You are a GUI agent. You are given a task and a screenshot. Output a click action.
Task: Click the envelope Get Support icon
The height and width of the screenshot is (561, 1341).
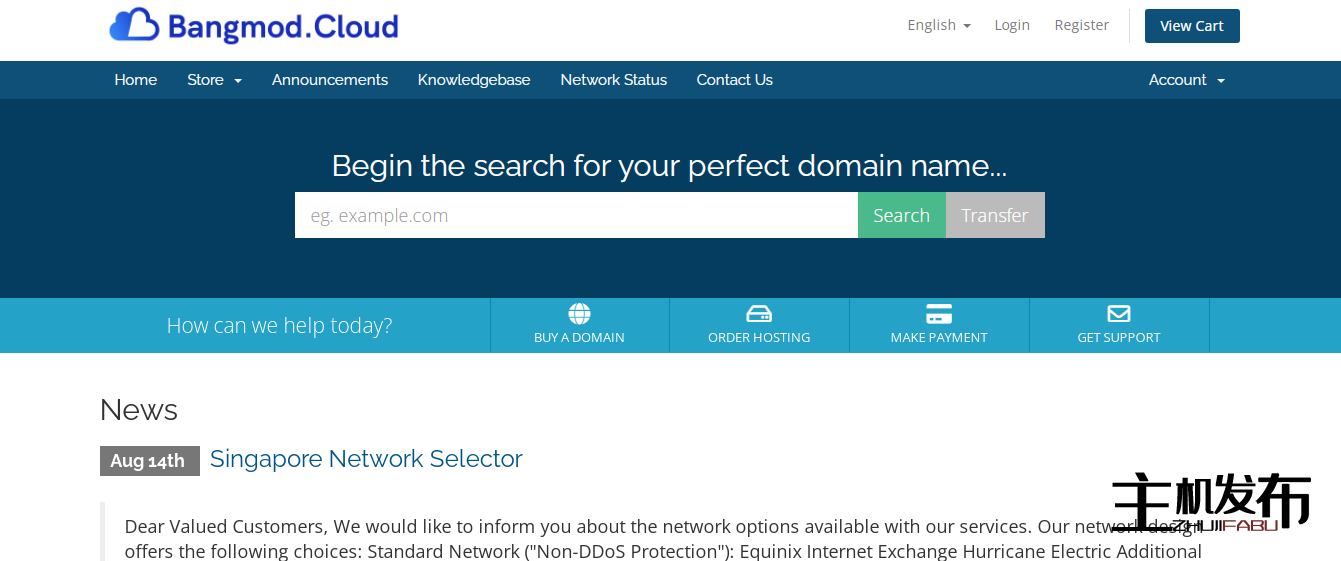pyautogui.click(x=1118, y=314)
